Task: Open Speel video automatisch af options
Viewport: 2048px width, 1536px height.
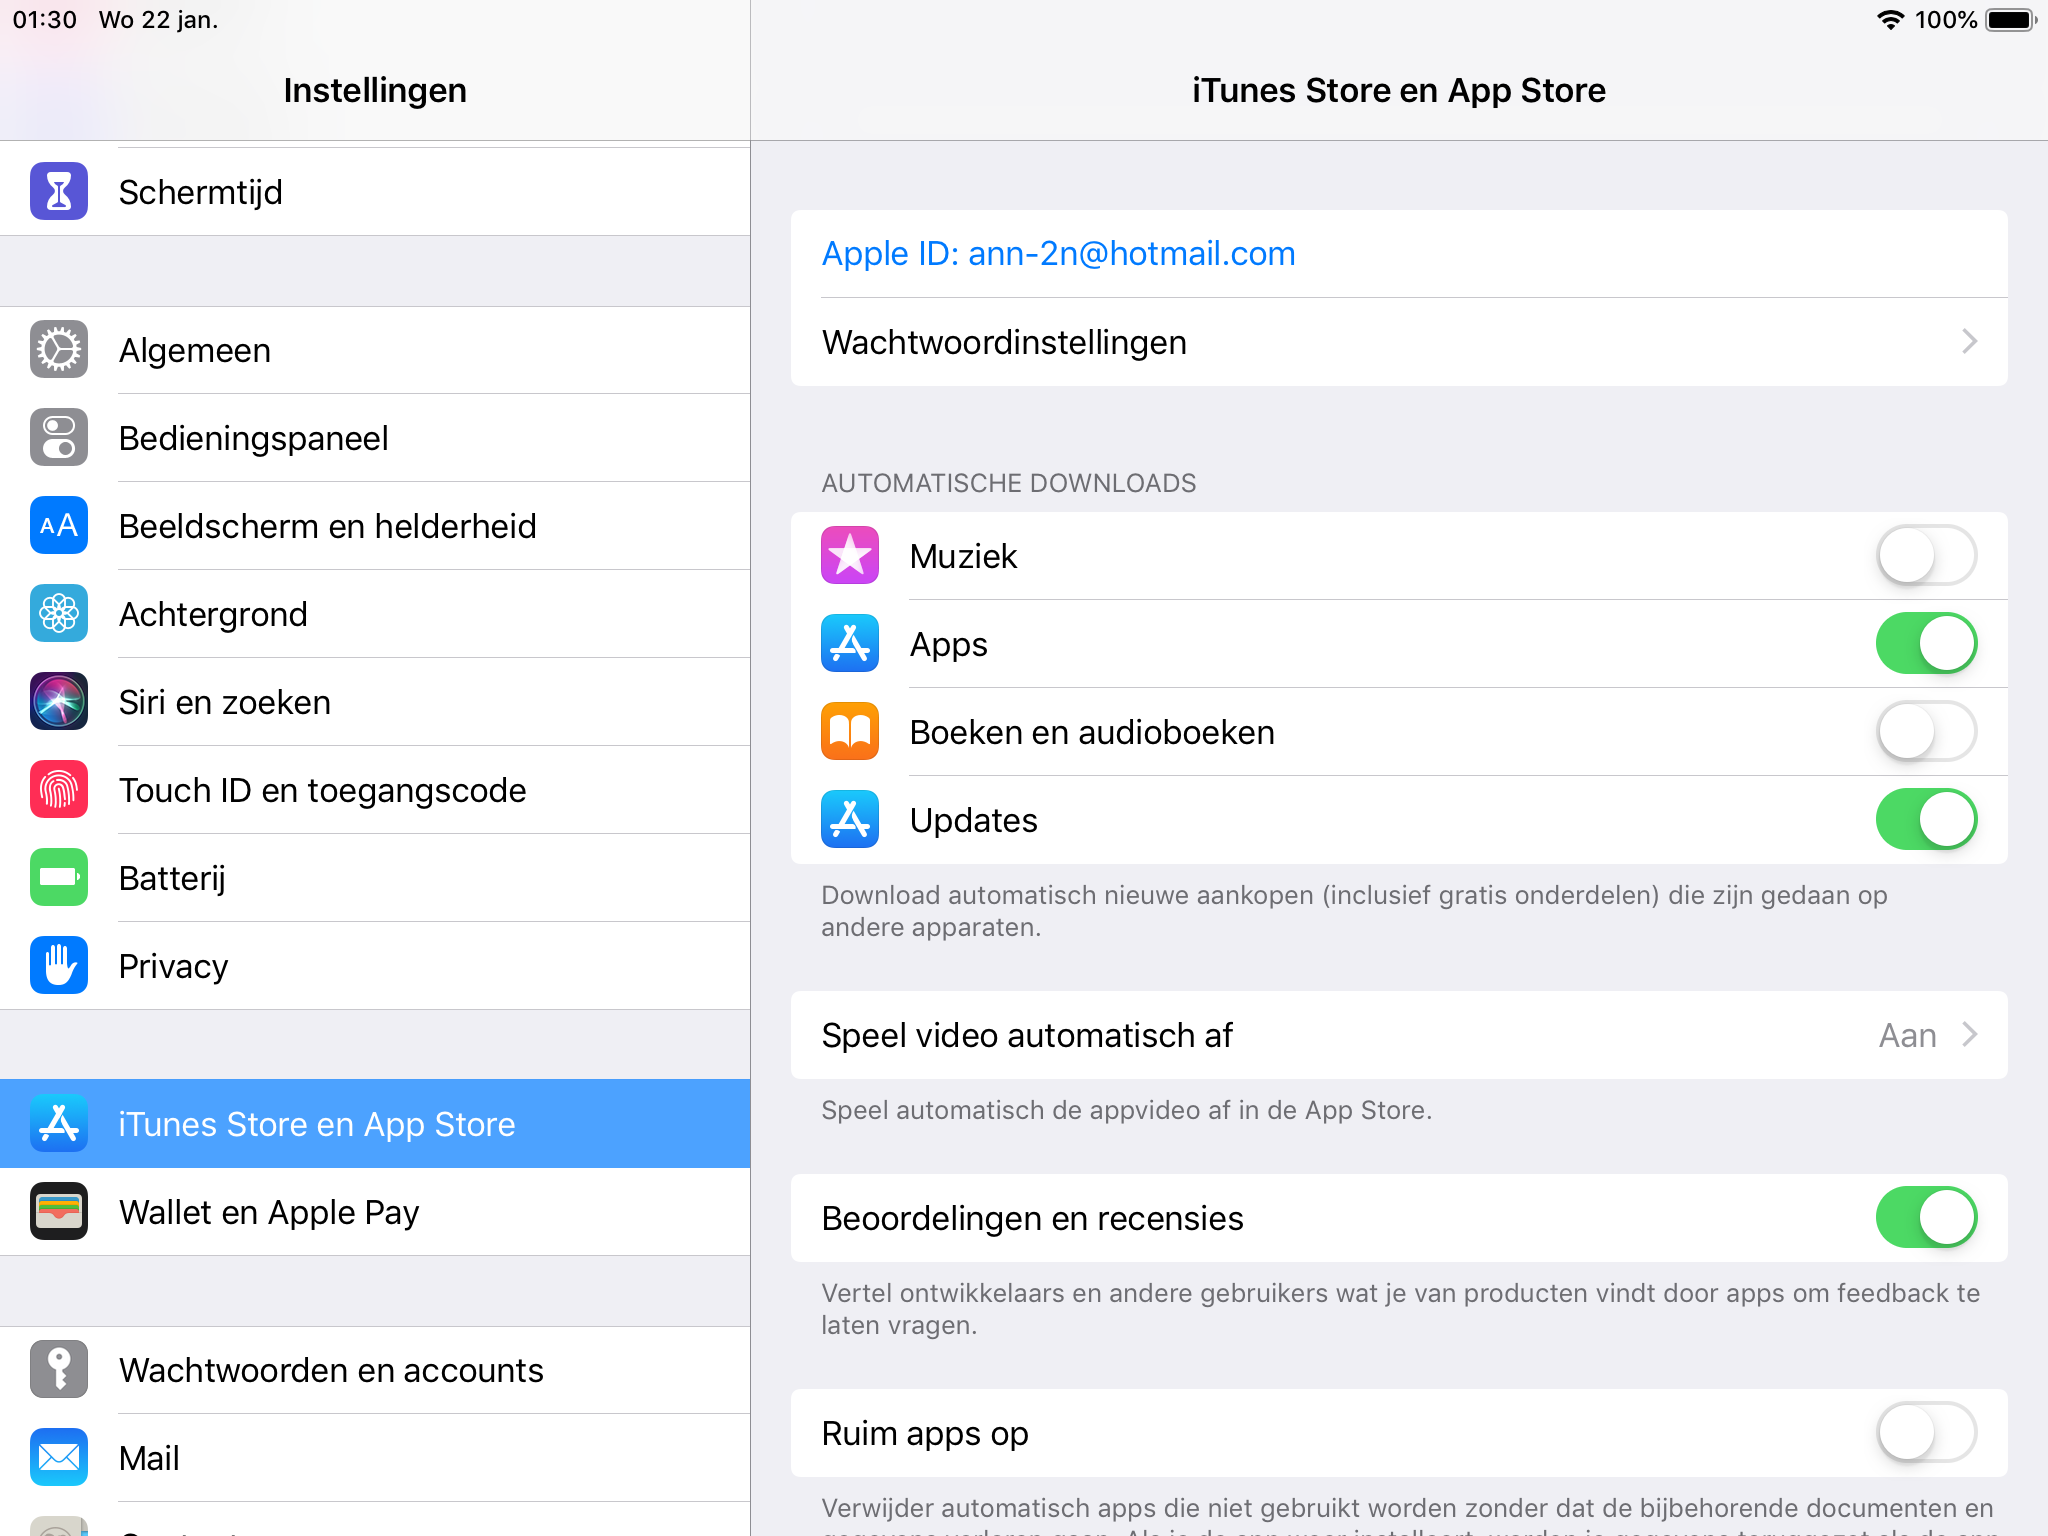Action: (x=1399, y=1035)
